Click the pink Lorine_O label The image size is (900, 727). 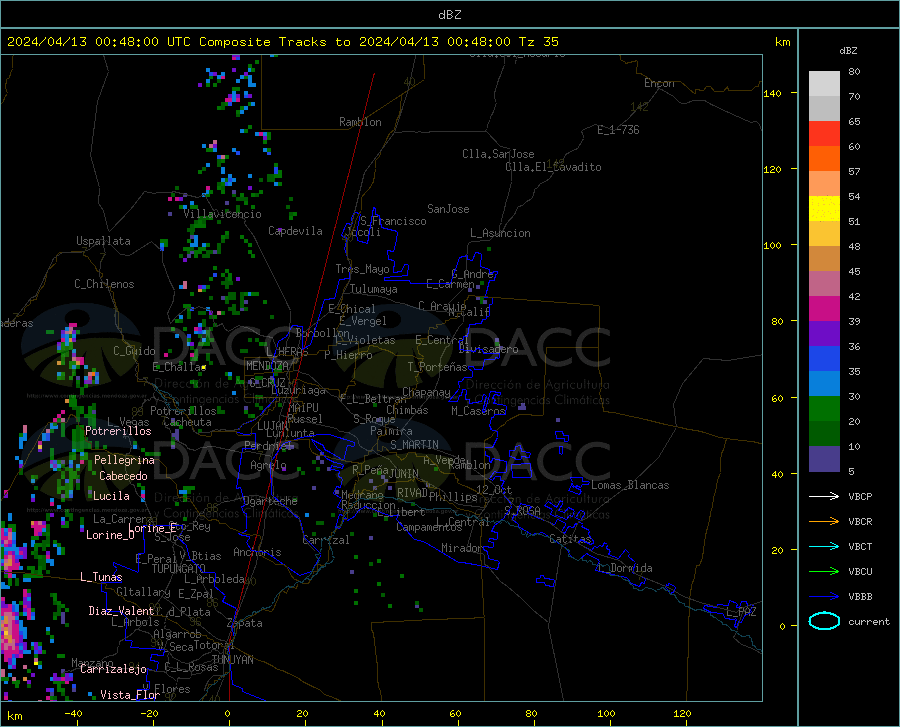110,535
